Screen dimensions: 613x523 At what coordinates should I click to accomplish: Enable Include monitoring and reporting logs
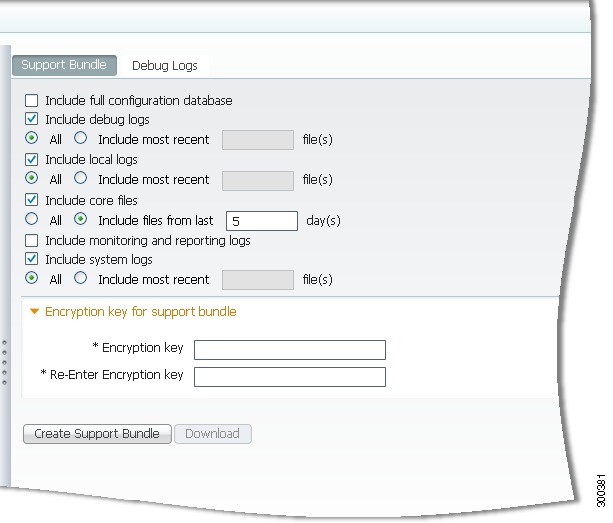coord(31,240)
